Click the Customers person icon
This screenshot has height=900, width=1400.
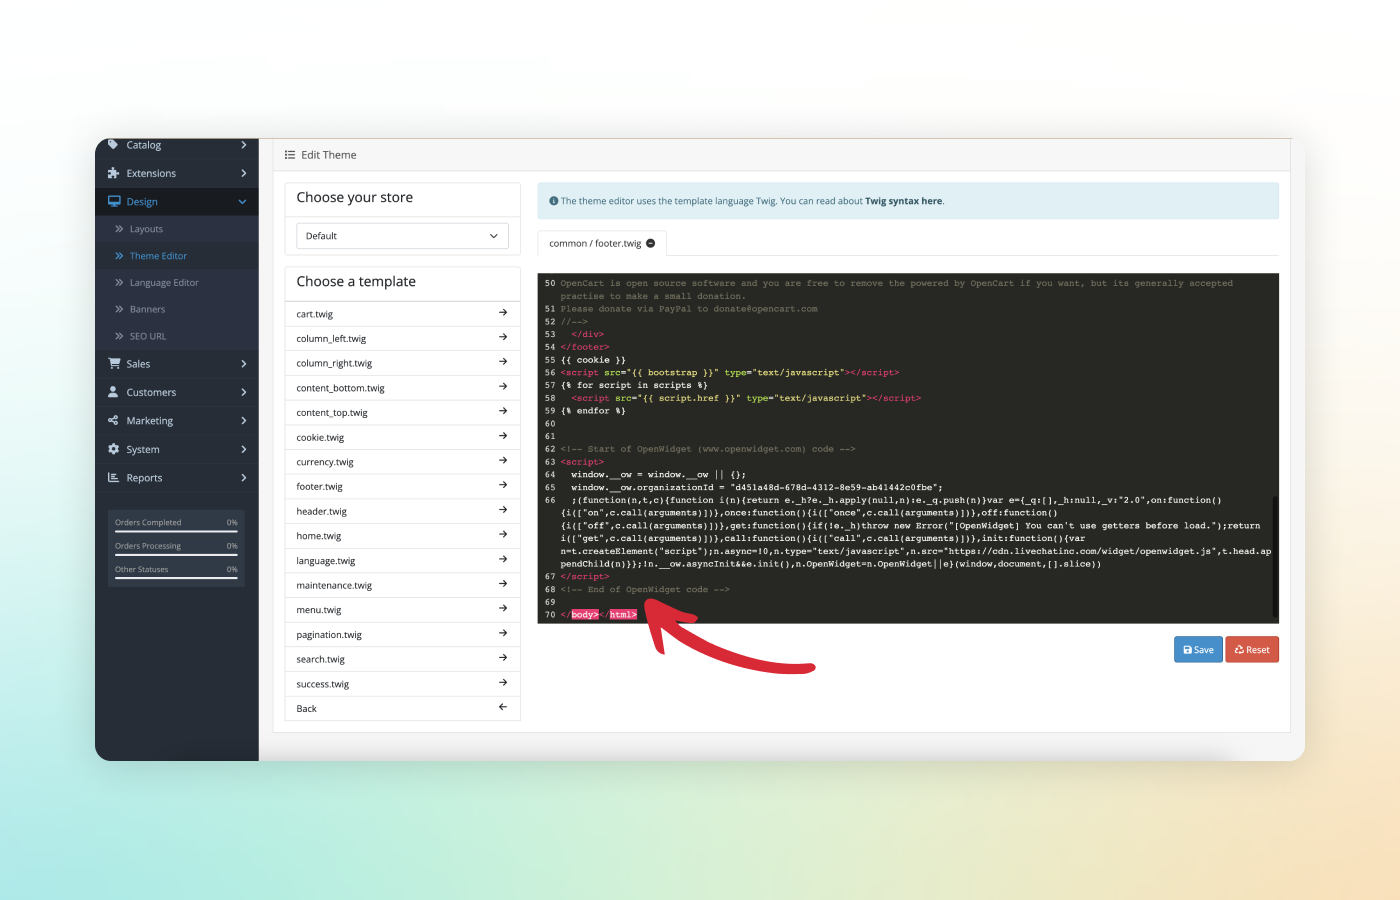coord(113,392)
